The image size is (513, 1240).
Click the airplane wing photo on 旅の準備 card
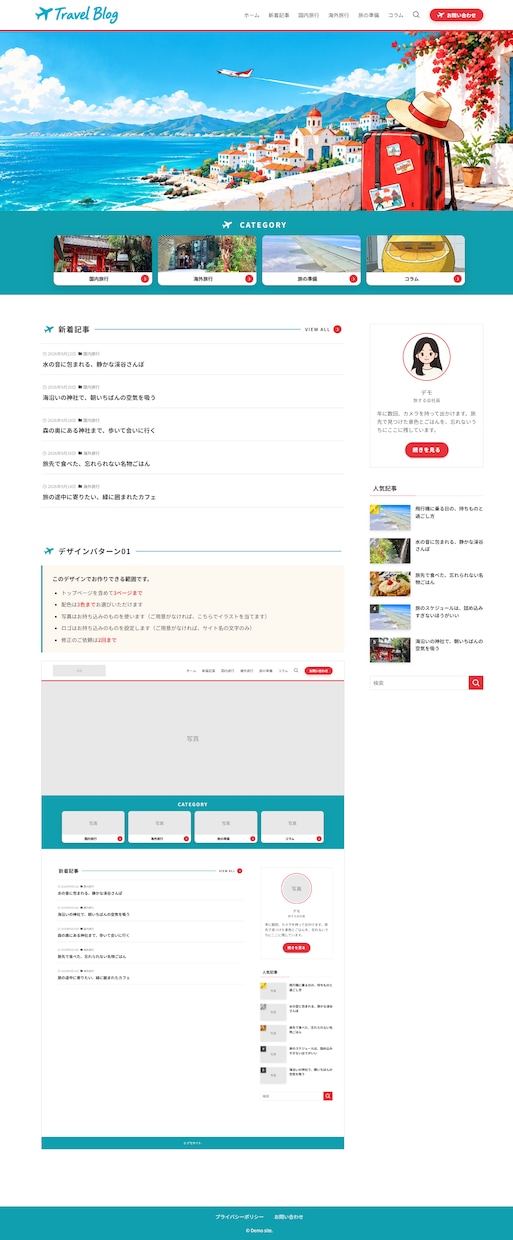pyautogui.click(x=311, y=254)
